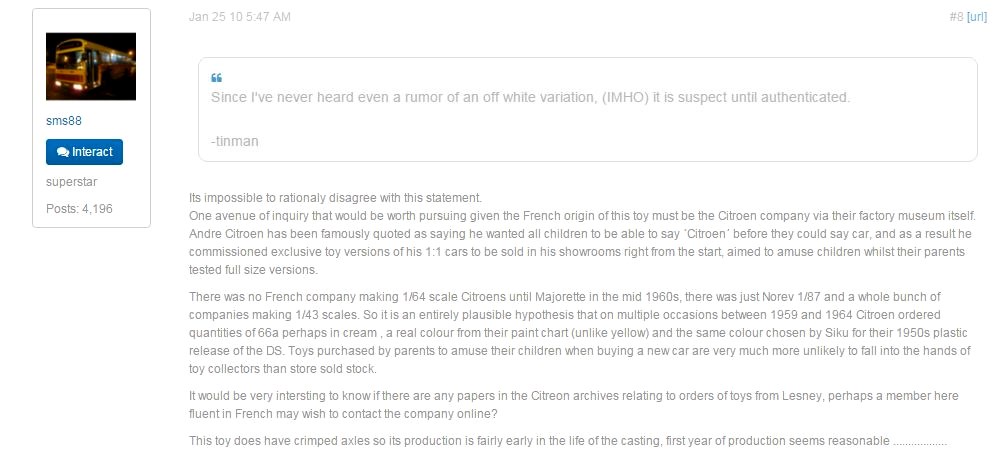Click the quoted text about off white variation
Image resolution: width=1008 pixels, height=461 pixels.
click(530, 97)
